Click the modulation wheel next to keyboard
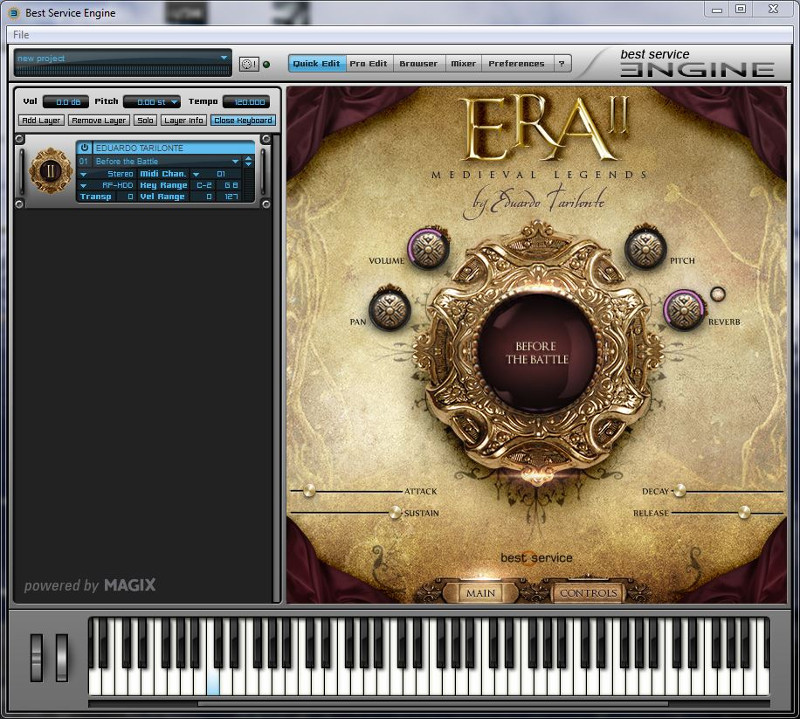This screenshot has width=800, height=719. (x=62, y=657)
